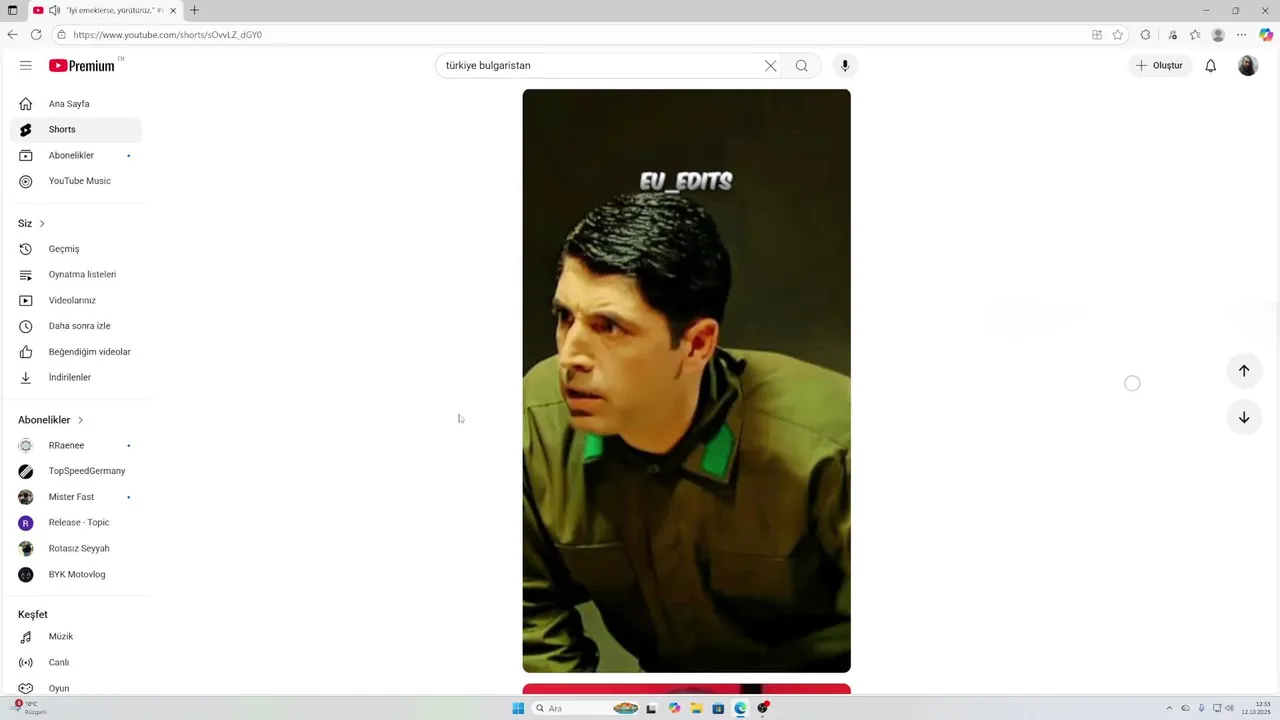Open Daha sonra izle list
The image size is (1280, 720).
coord(76,326)
